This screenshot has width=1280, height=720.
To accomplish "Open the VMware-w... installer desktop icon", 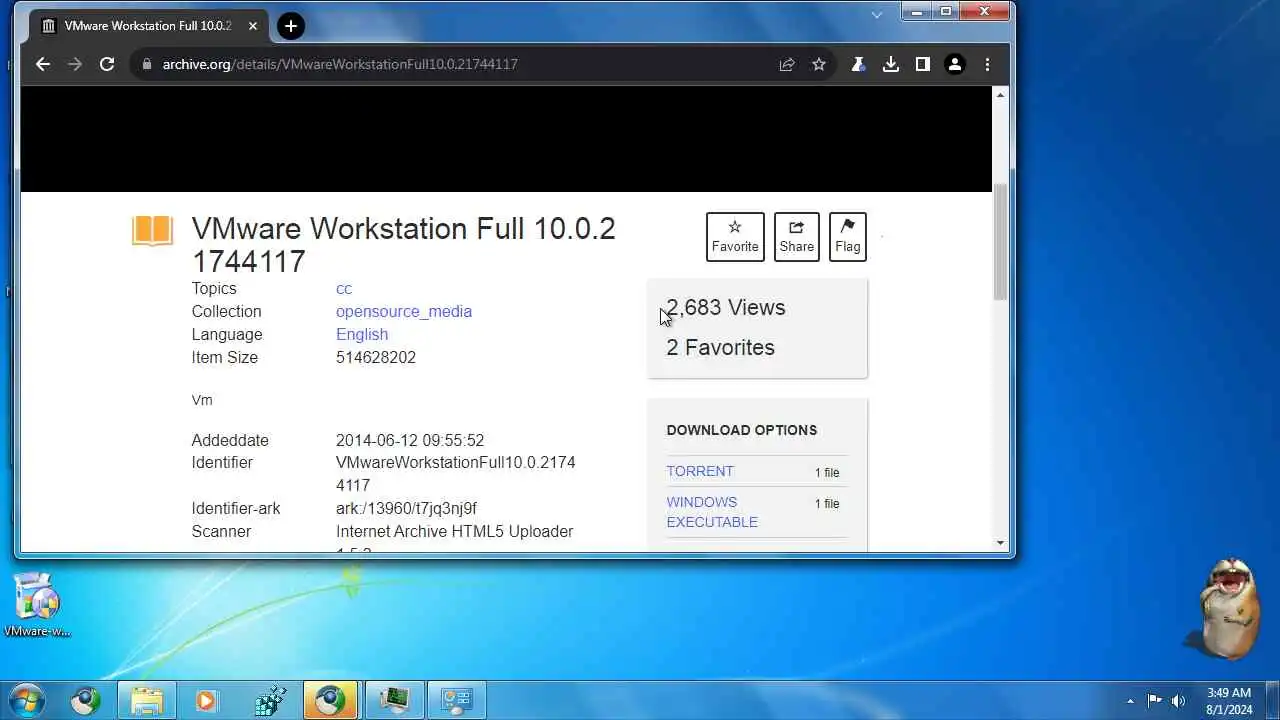I will pyautogui.click(x=38, y=604).
